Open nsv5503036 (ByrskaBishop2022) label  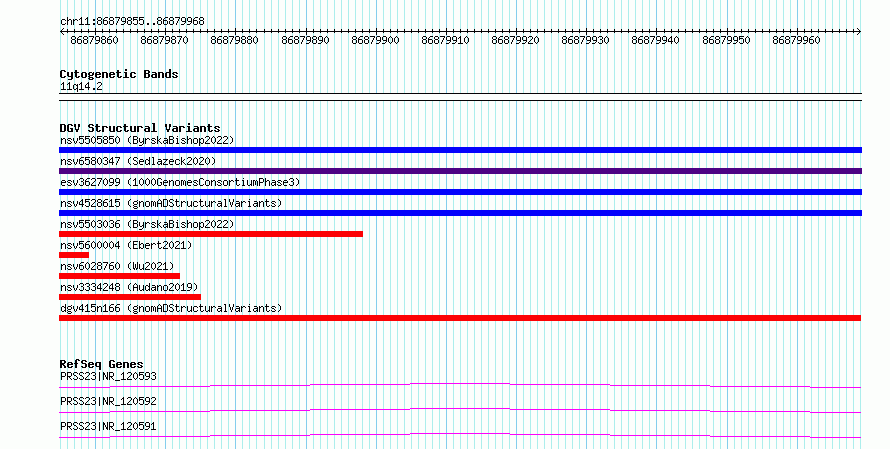point(147,224)
